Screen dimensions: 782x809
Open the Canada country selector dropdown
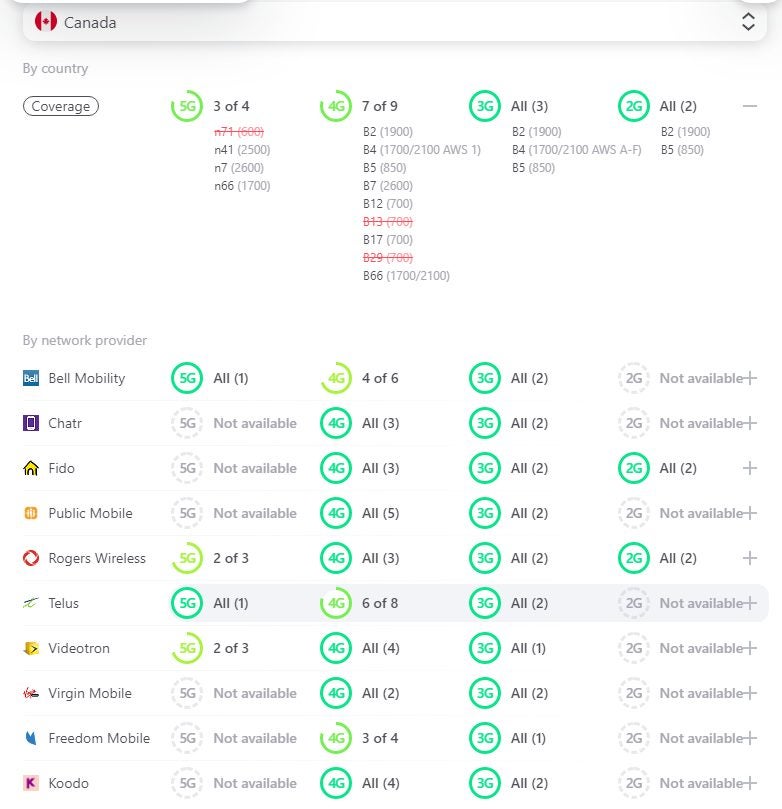(x=395, y=22)
